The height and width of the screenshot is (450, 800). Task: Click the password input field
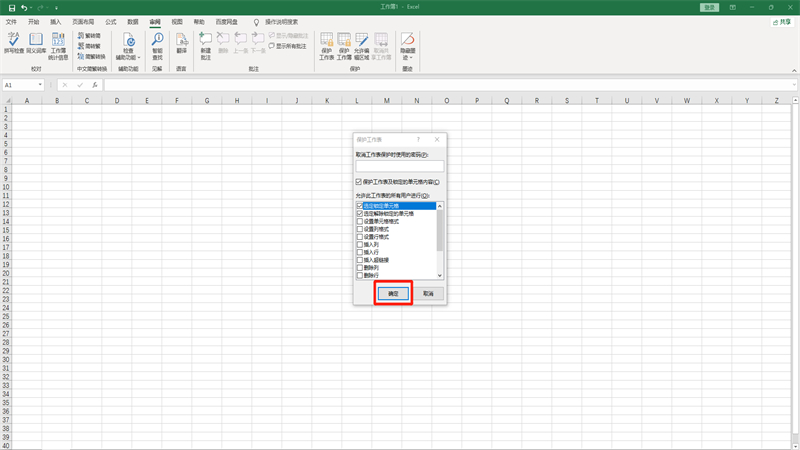click(x=399, y=166)
